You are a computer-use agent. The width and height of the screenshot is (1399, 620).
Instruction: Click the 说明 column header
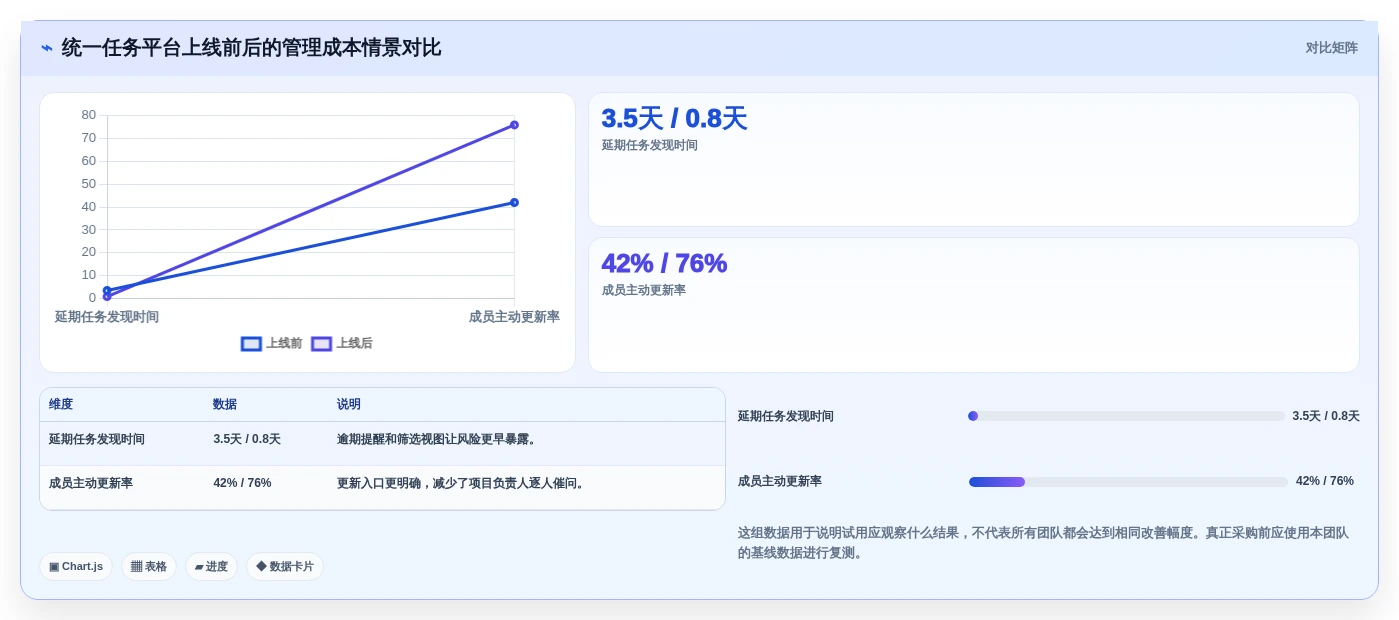[x=349, y=404]
